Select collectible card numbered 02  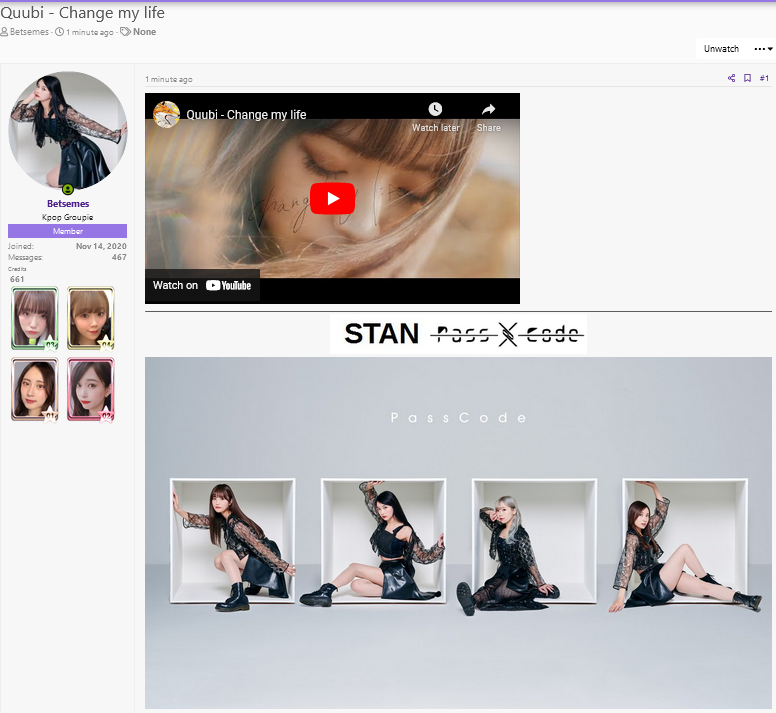coord(91,389)
